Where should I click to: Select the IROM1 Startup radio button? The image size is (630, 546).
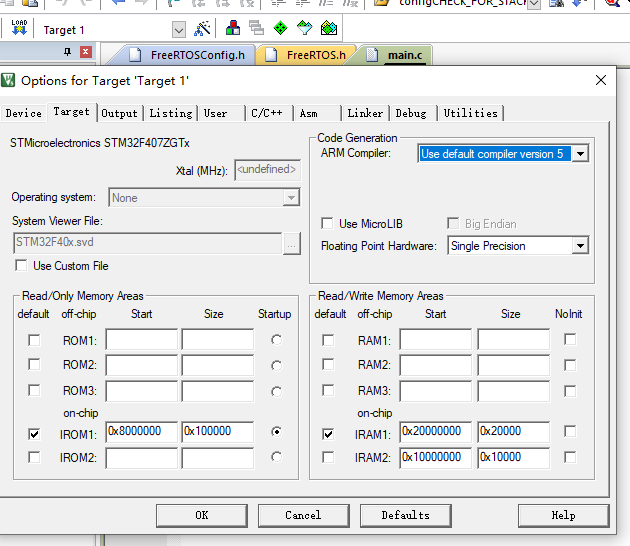coord(276,431)
